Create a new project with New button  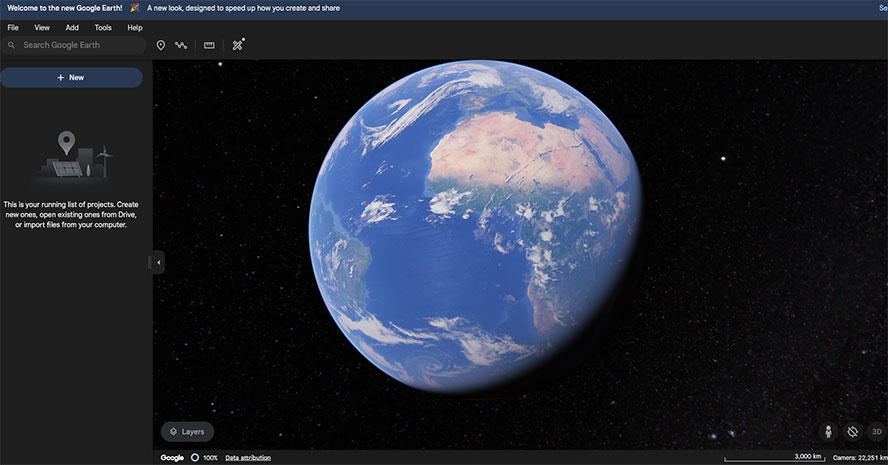click(x=71, y=78)
